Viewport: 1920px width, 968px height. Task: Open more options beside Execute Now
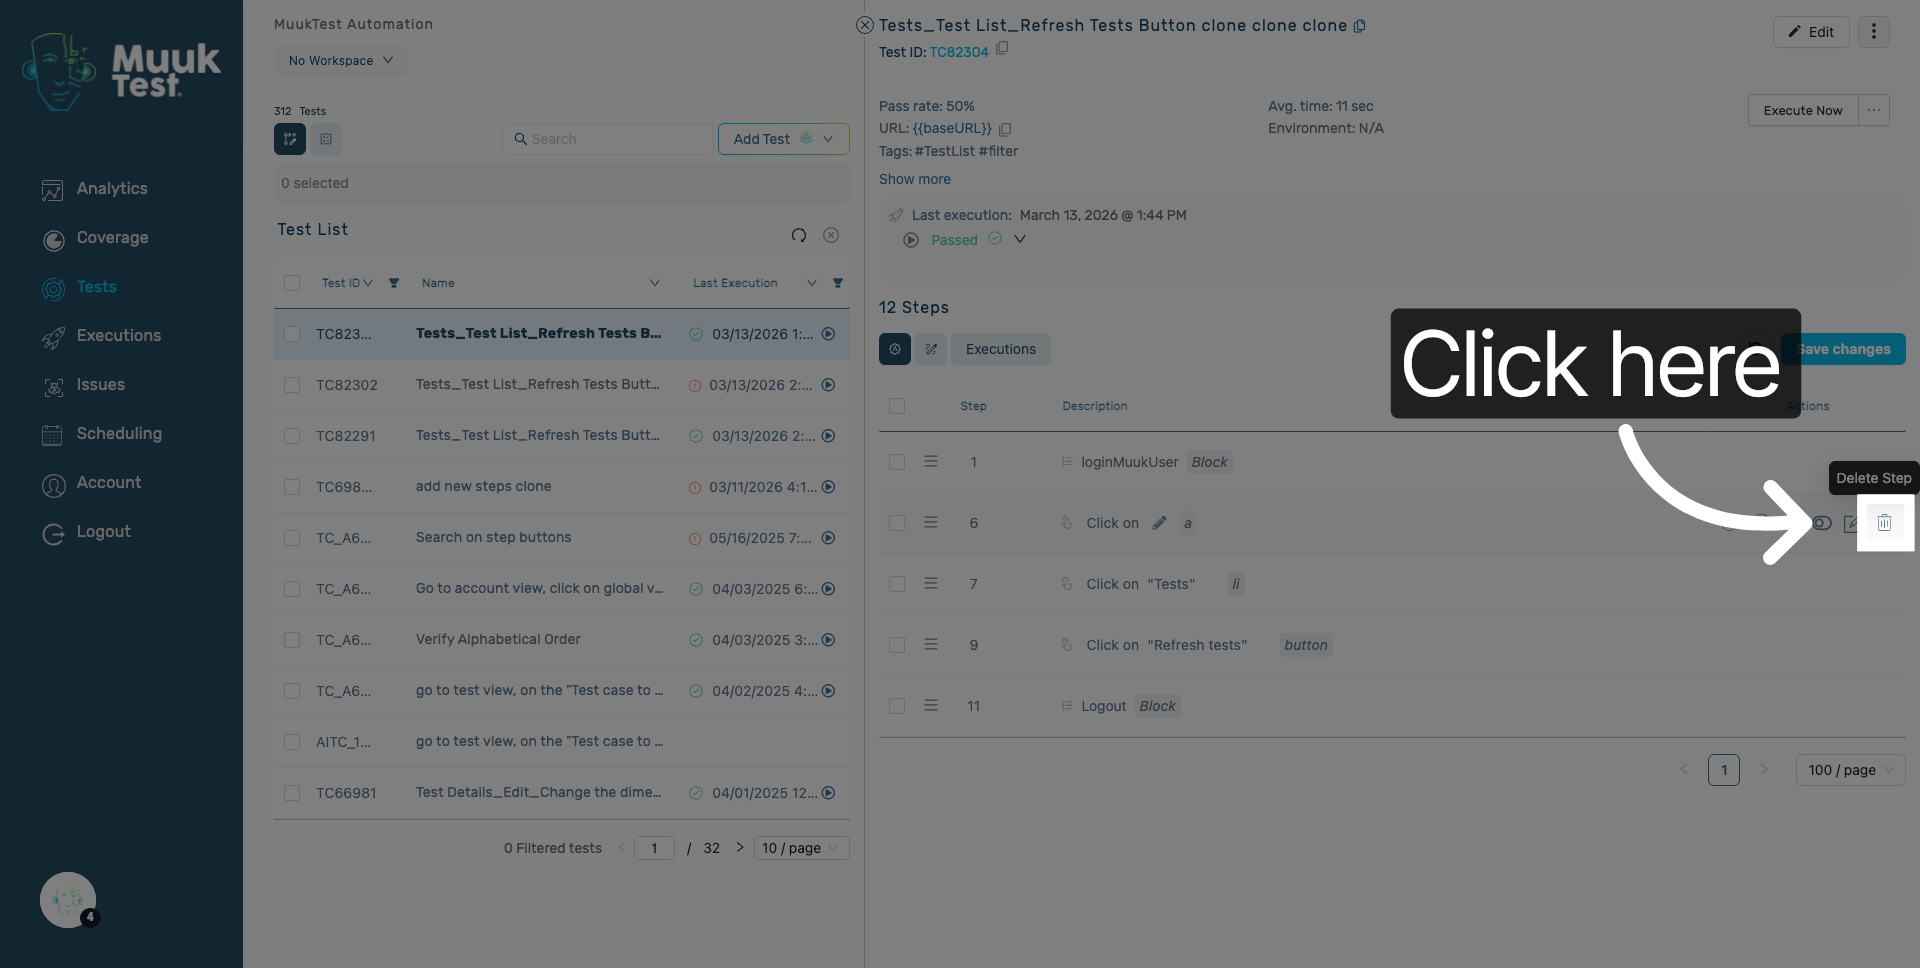pyautogui.click(x=1874, y=110)
